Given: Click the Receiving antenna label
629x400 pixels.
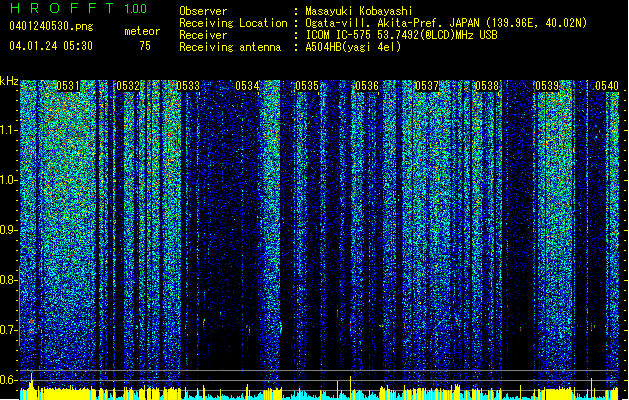Looking at the screenshot, I should point(230,47).
